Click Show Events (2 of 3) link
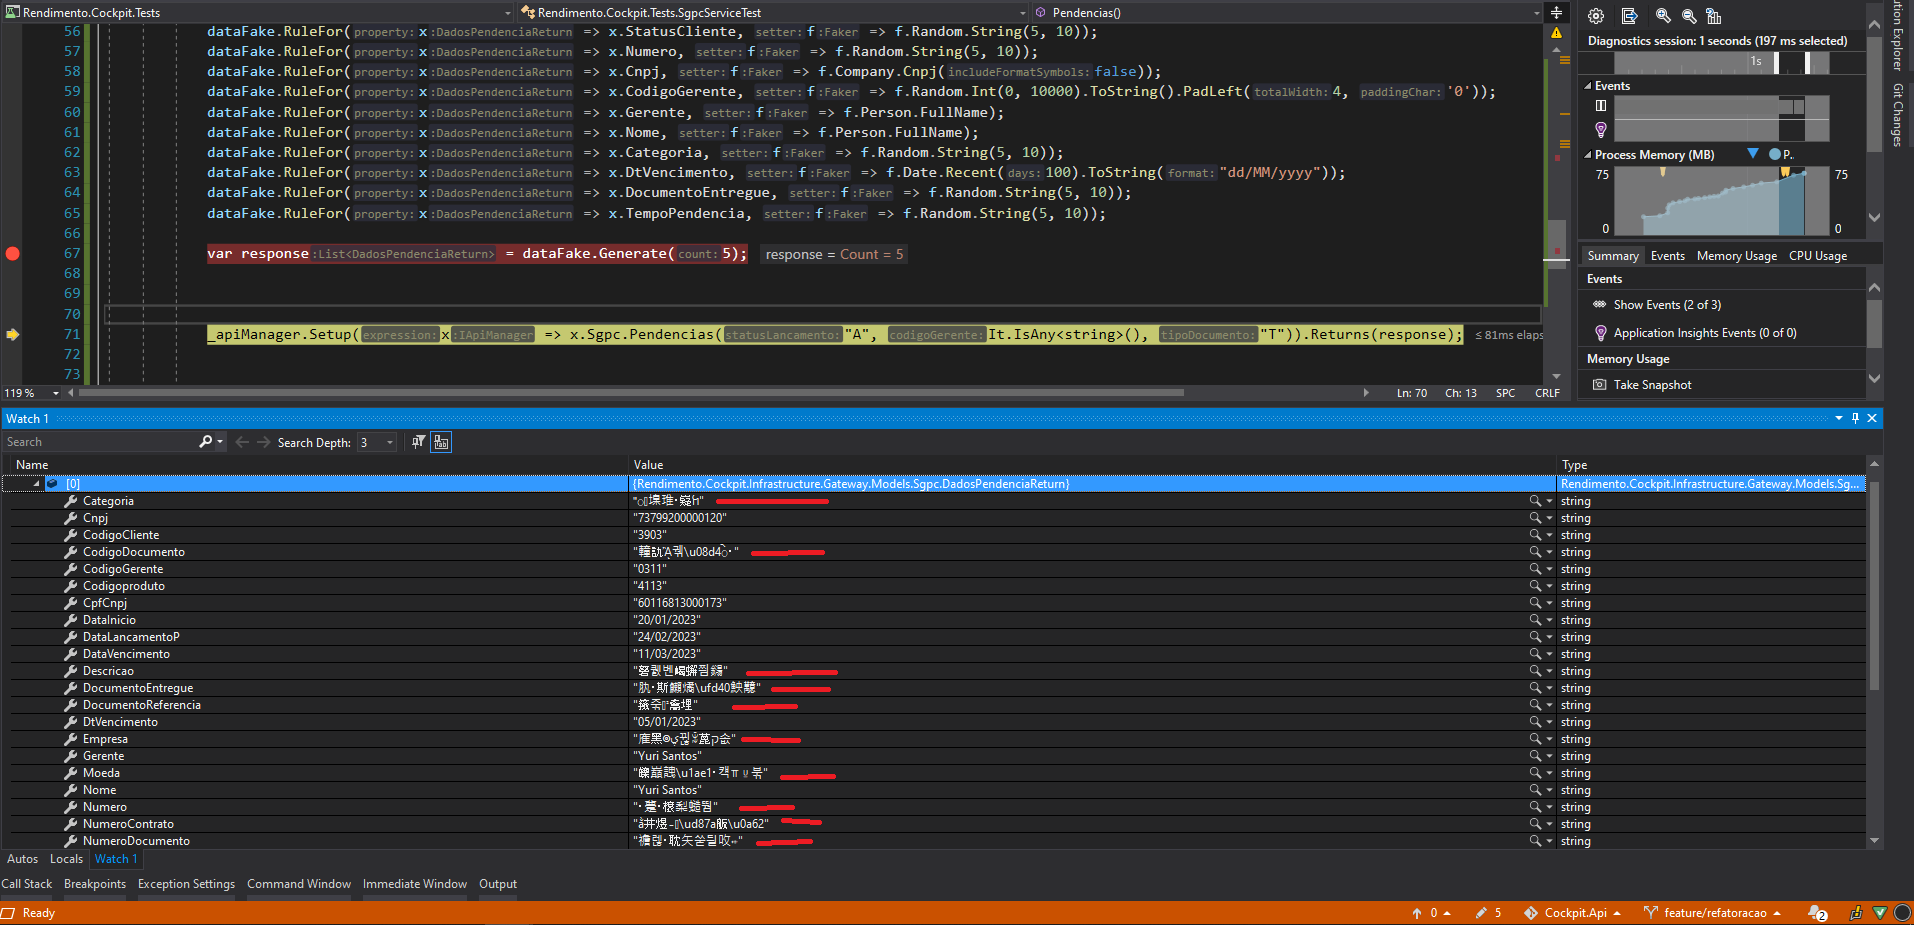The width and height of the screenshot is (1914, 925). point(1667,305)
